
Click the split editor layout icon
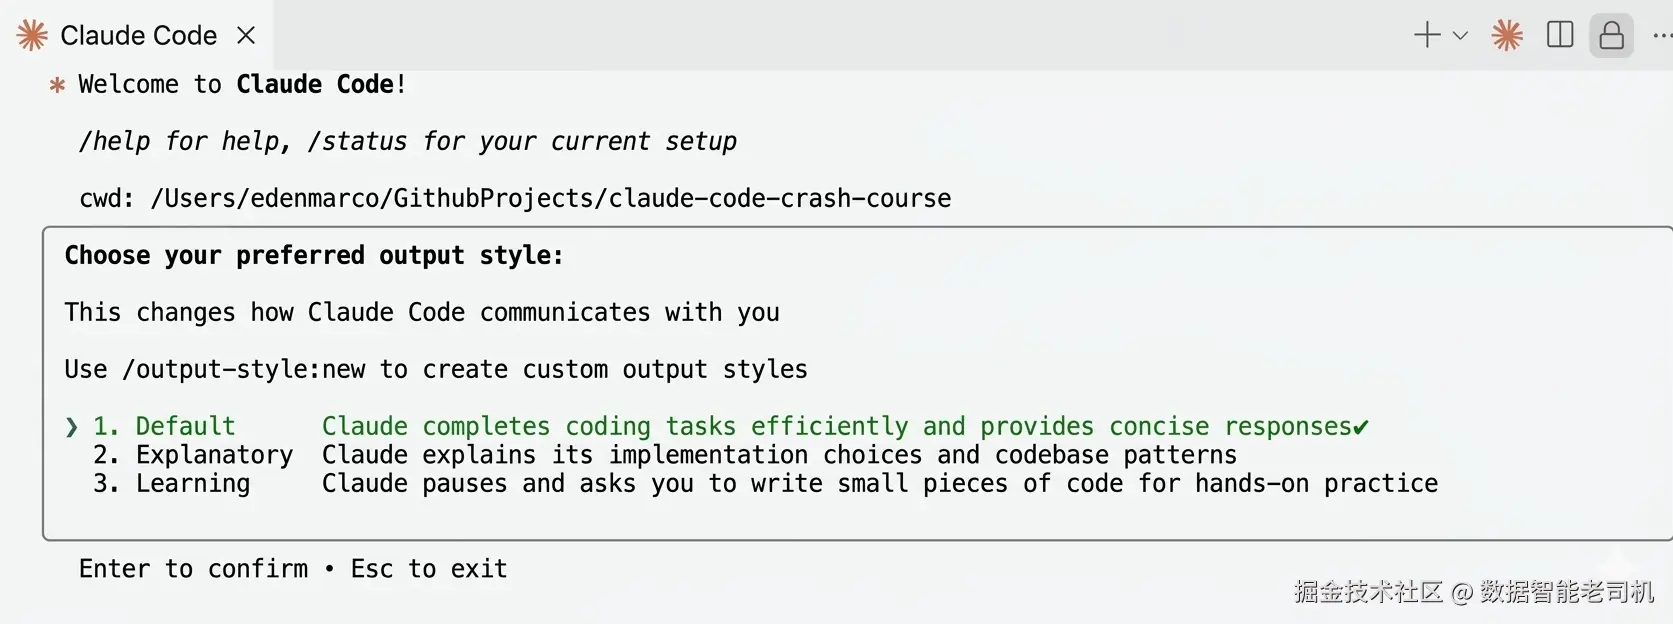(1560, 36)
